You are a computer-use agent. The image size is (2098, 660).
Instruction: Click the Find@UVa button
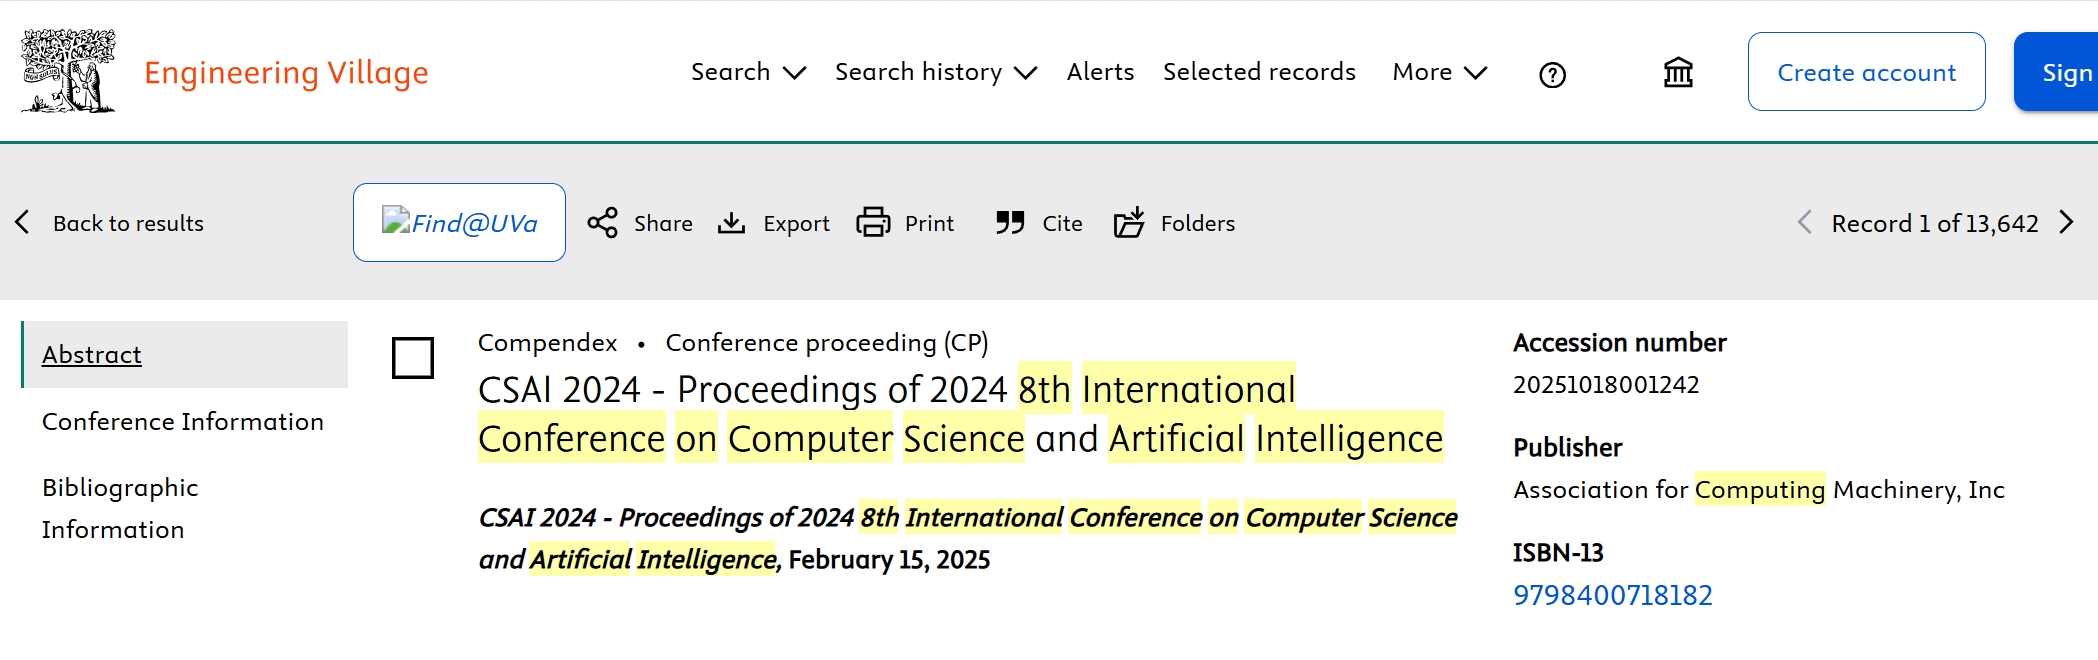click(459, 222)
